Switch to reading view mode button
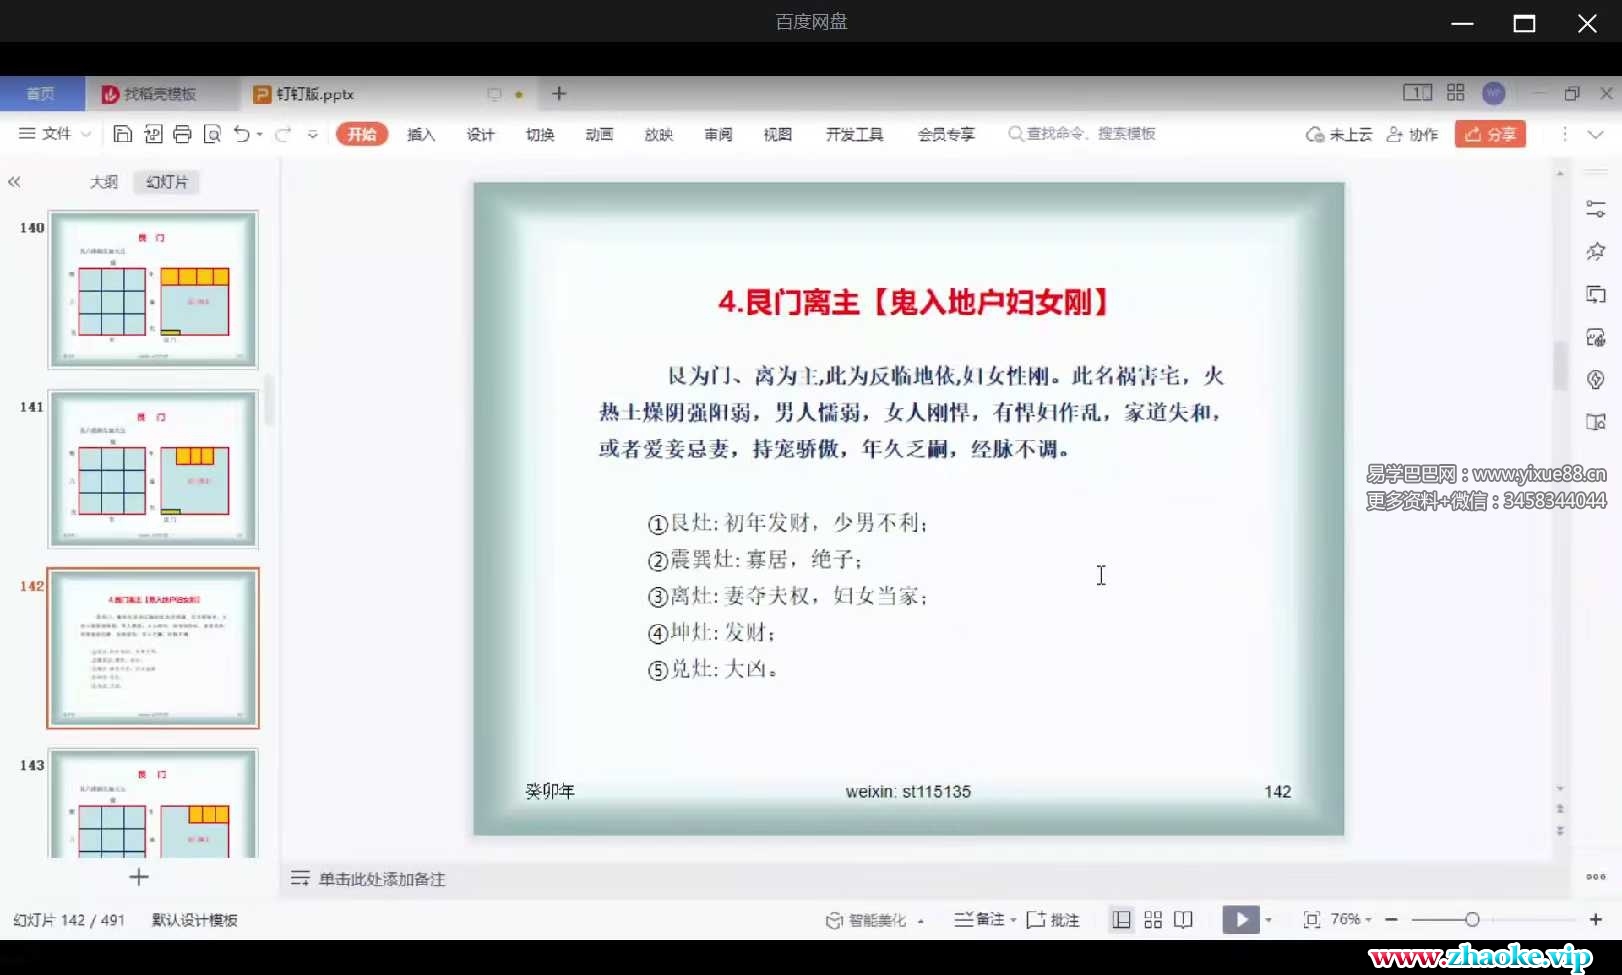The width and height of the screenshot is (1622, 975). [x=1183, y=920]
